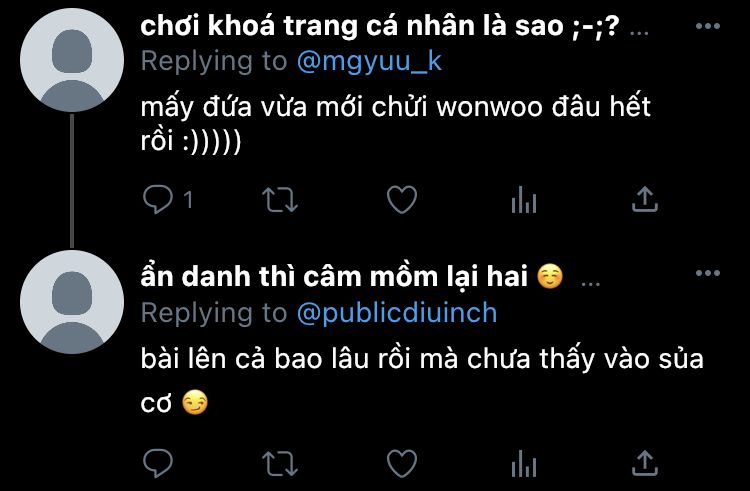This screenshot has width=750, height=491.
Task: Open the @mgyuu_k mention link
Action: pyautogui.click(x=369, y=62)
